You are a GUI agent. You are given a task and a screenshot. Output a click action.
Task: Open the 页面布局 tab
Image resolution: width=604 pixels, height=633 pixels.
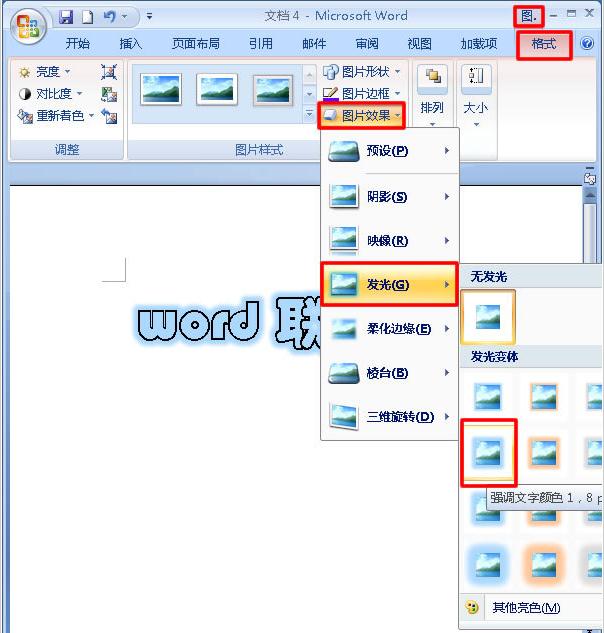(196, 43)
